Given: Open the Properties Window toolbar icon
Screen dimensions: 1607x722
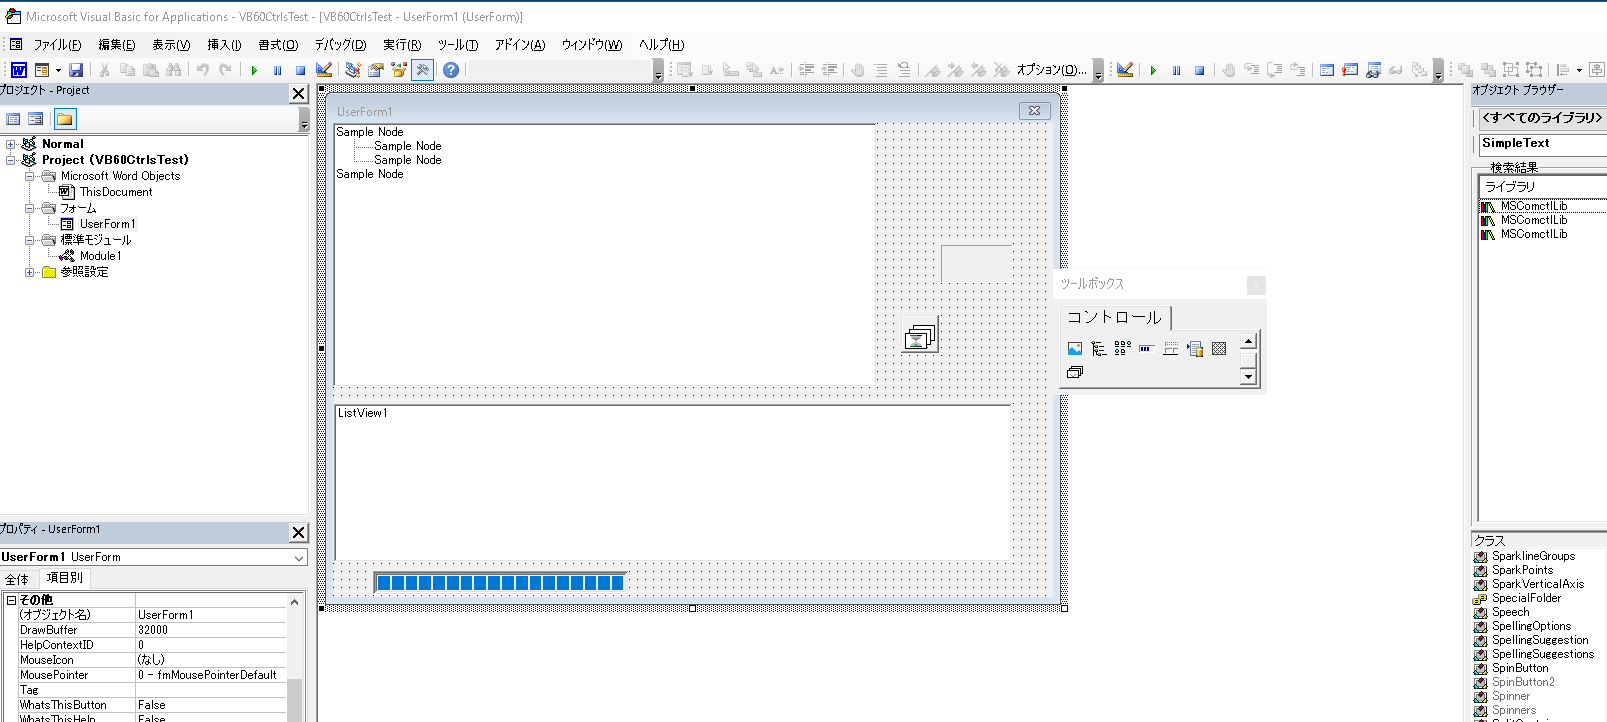Looking at the screenshot, I should [x=376, y=70].
